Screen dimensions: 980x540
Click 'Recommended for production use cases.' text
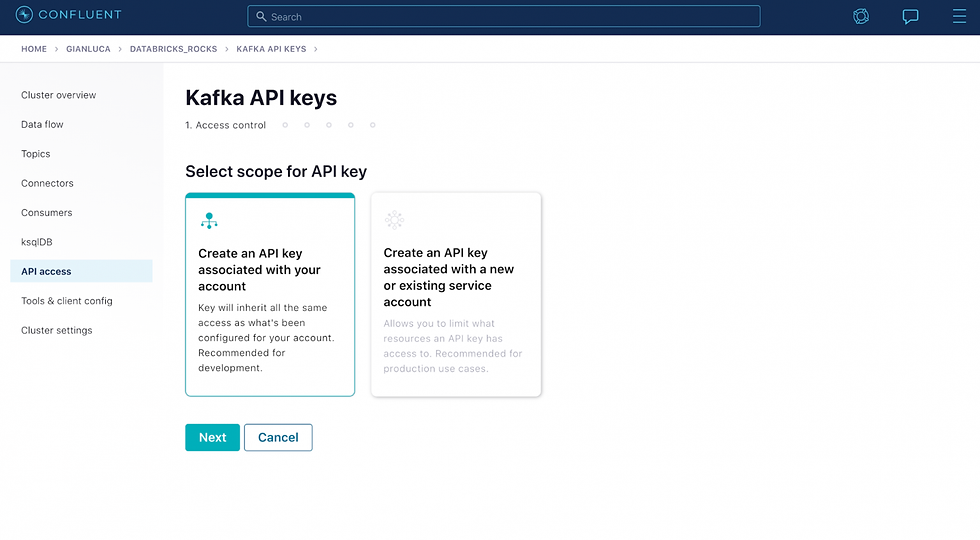point(452,361)
